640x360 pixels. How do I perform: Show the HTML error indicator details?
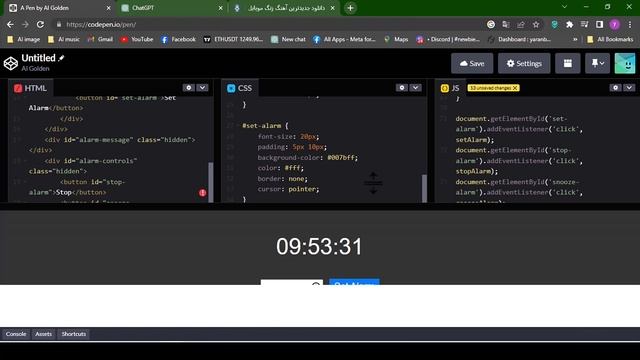point(202,193)
